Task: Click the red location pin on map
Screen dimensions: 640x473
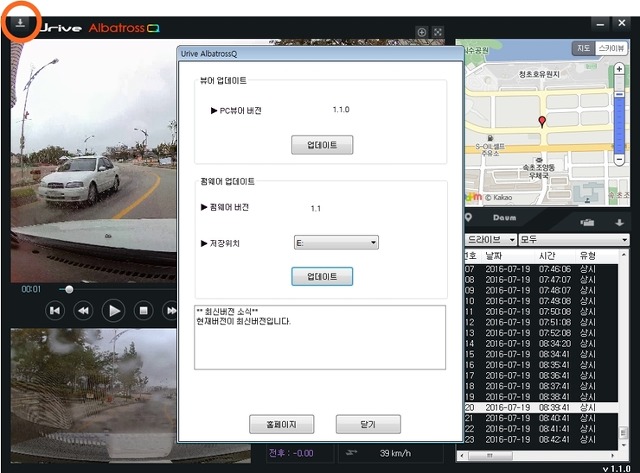Action: click(x=542, y=122)
